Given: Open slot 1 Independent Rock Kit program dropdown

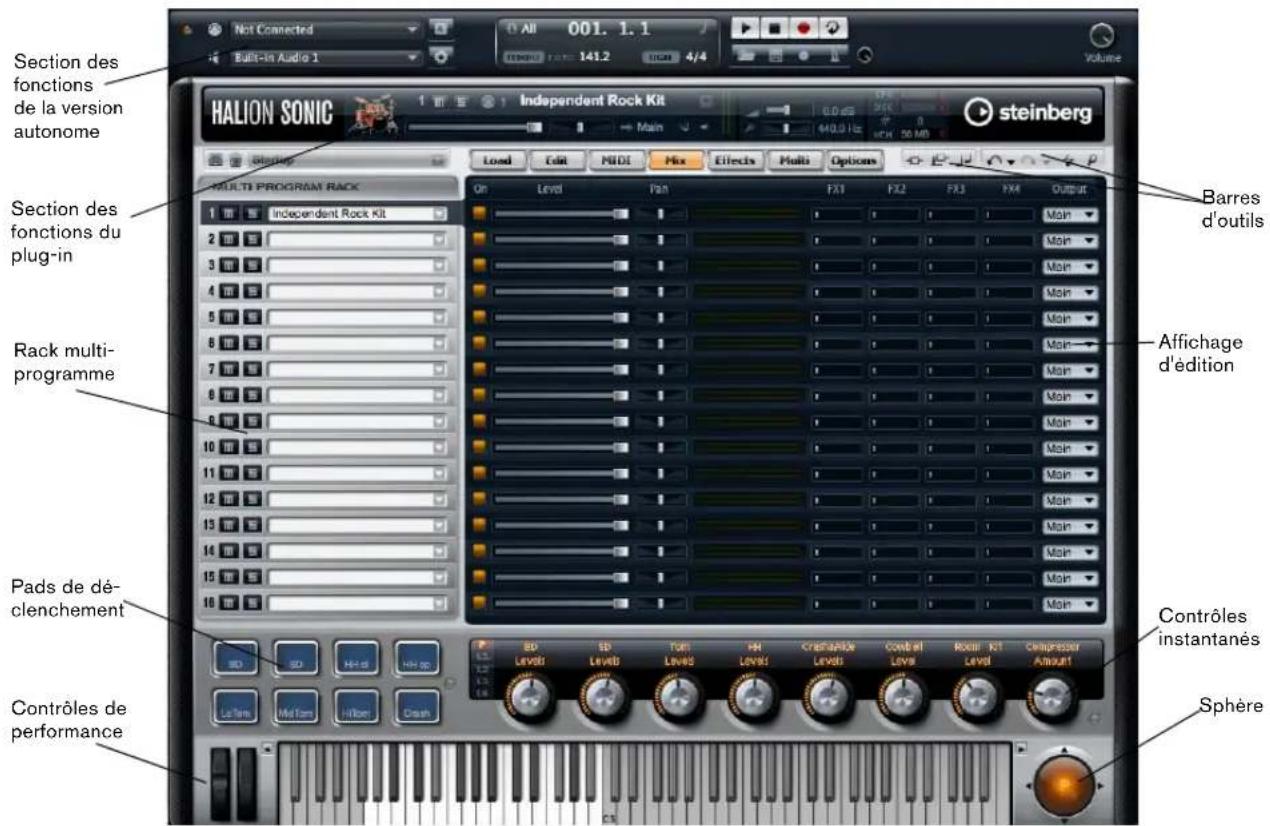Looking at the screenshot, I should tap(439, 213).
